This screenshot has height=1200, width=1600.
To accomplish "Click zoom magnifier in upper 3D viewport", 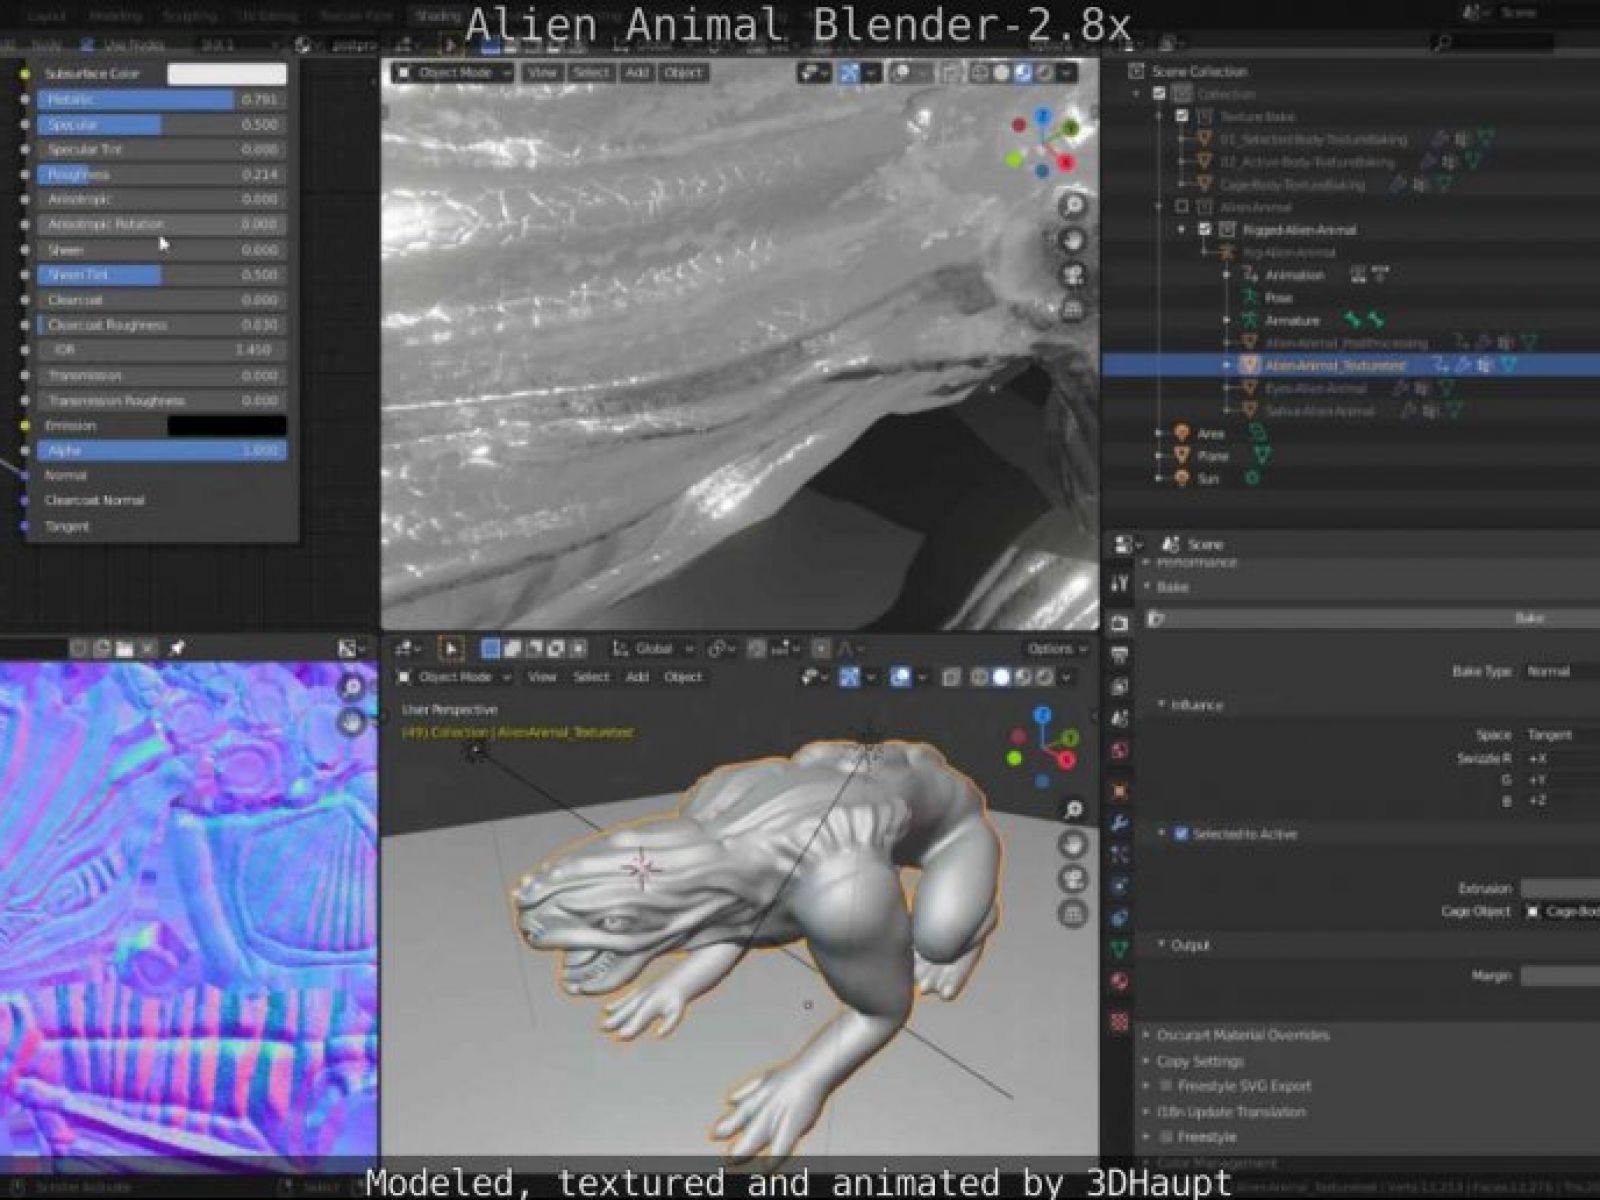I will (1073, 206).
